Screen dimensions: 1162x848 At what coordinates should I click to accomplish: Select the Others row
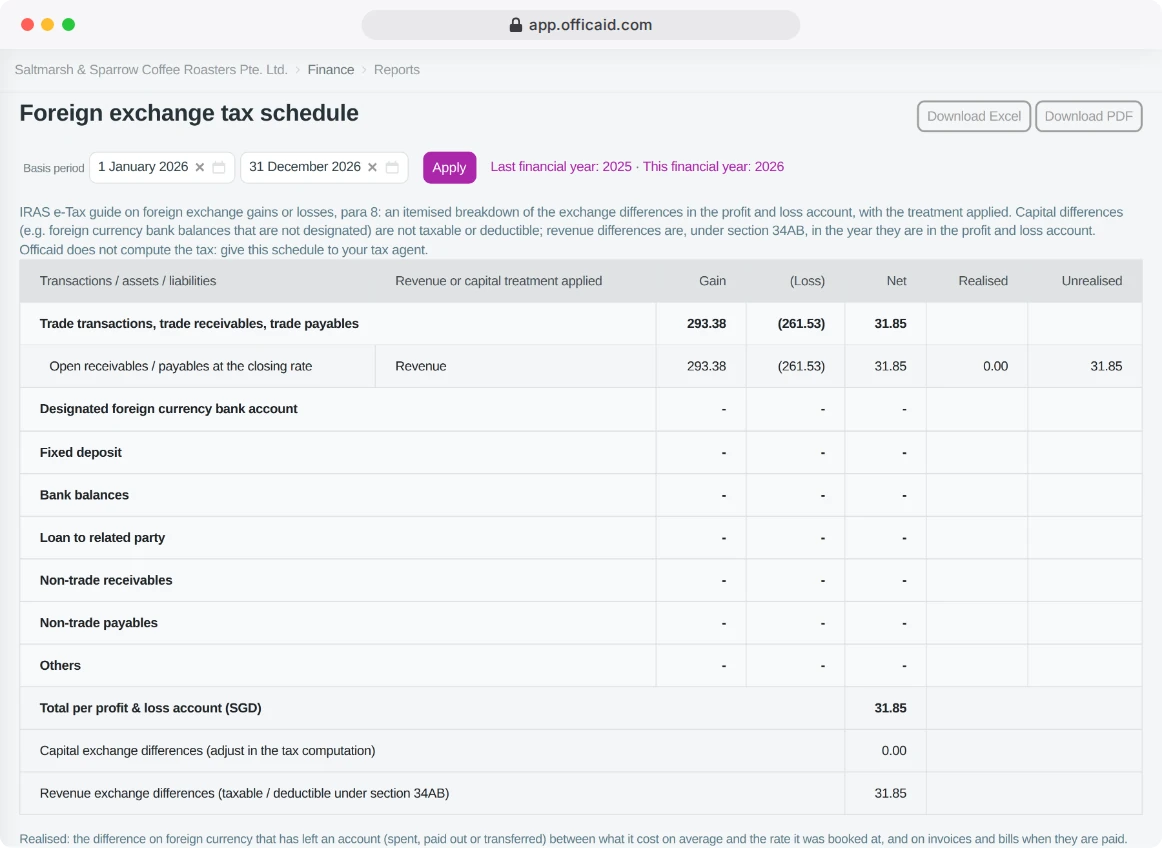581,666
